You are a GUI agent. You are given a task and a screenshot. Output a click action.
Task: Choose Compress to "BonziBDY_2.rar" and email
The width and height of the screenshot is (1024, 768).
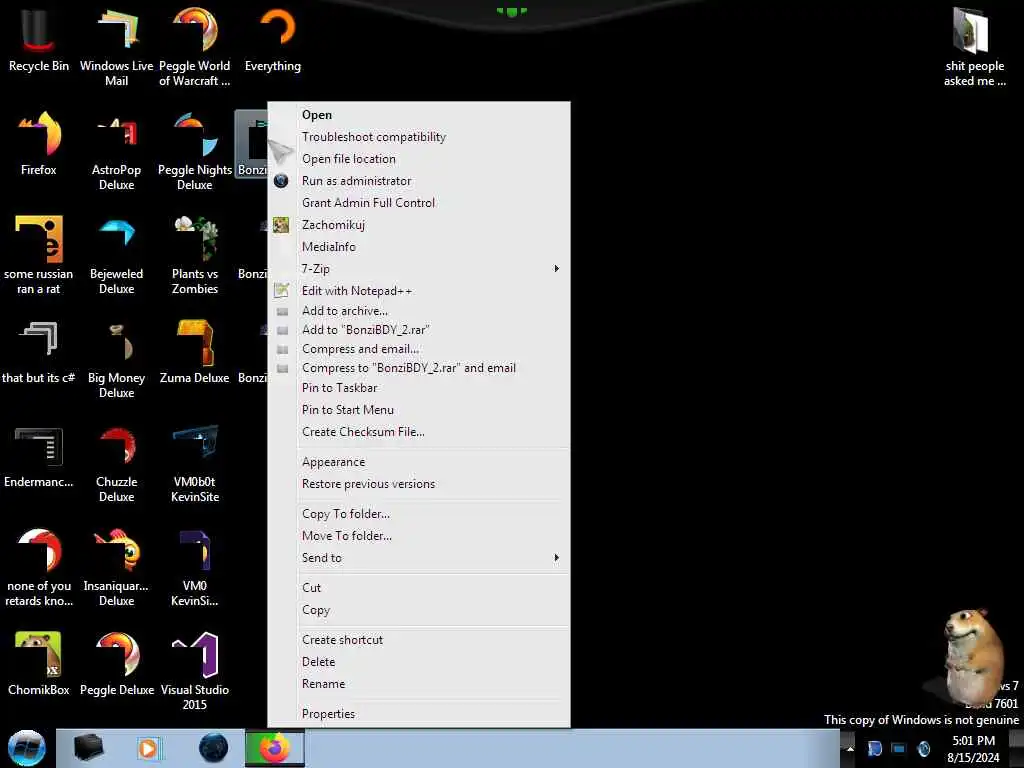click(419, 368)
